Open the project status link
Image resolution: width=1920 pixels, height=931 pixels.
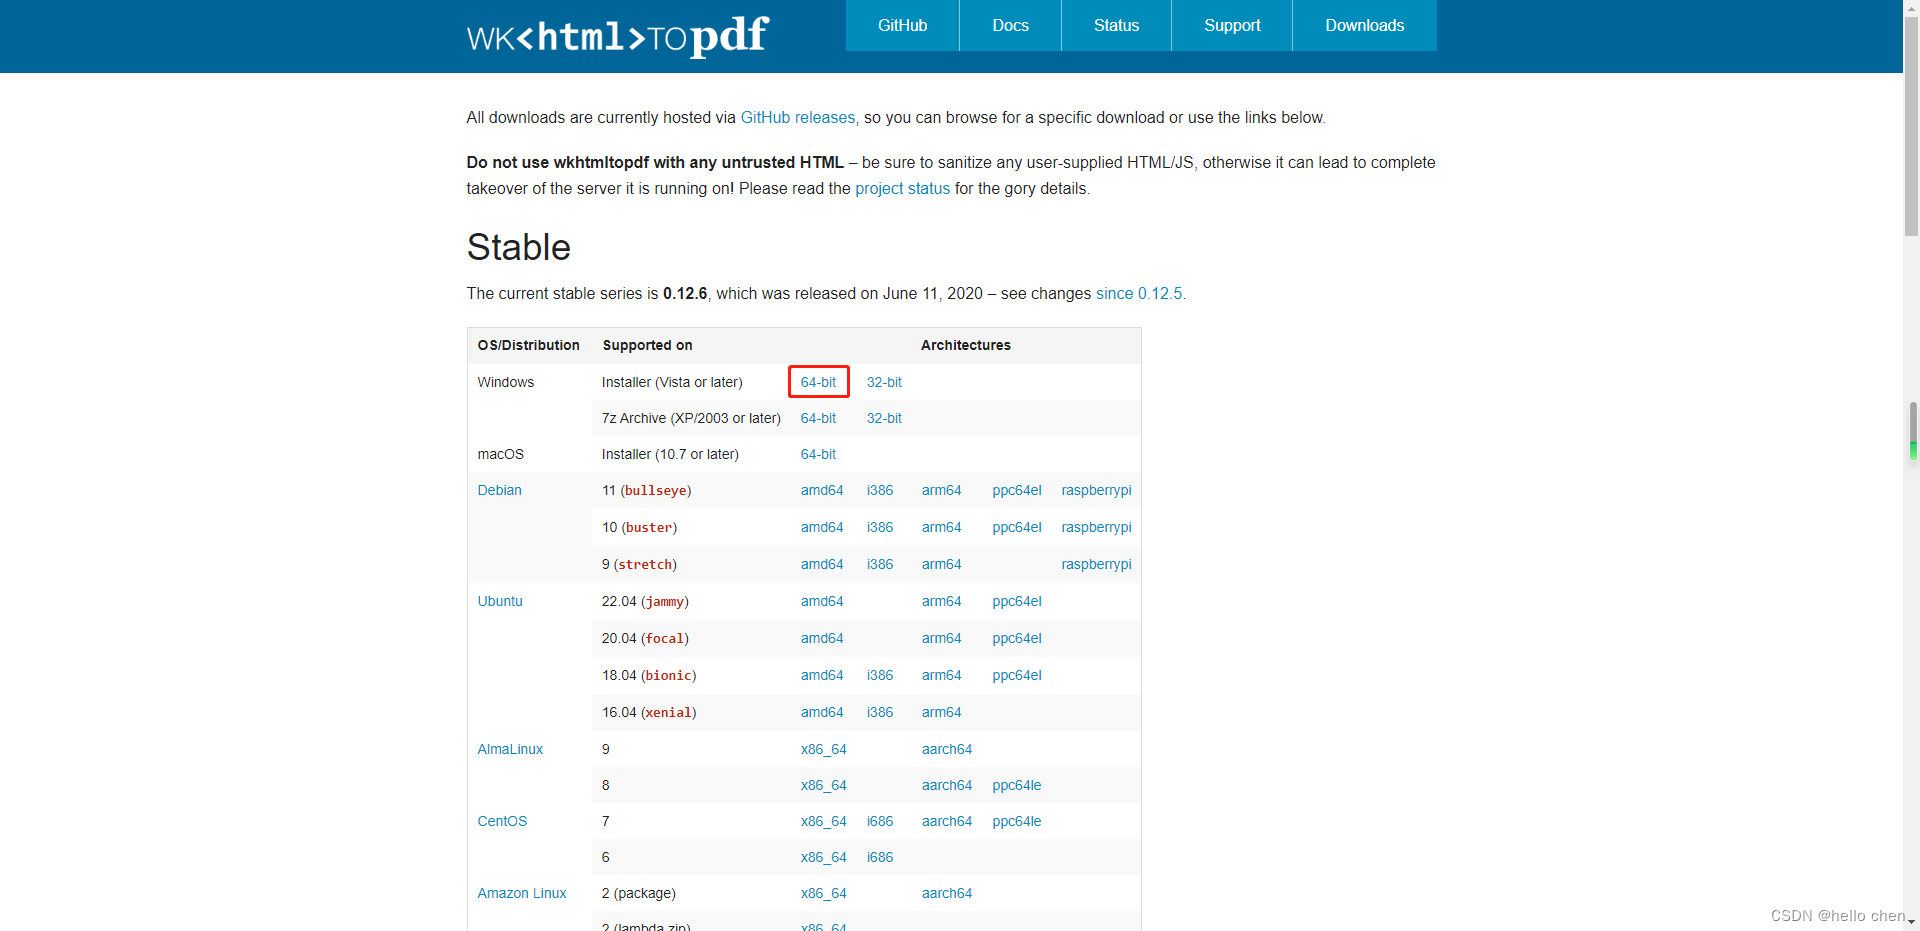coord(902,188)
